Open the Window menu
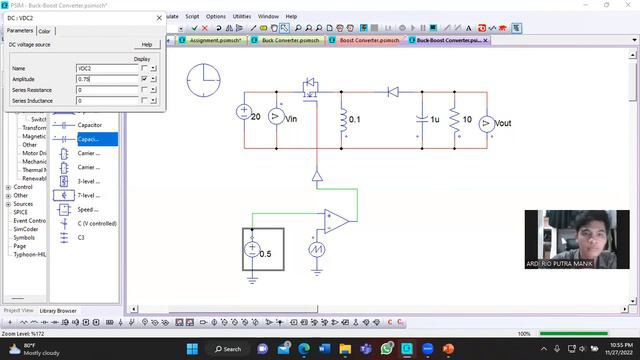The width and height of the screenshot is (640, 360). (x=268, y=16)
